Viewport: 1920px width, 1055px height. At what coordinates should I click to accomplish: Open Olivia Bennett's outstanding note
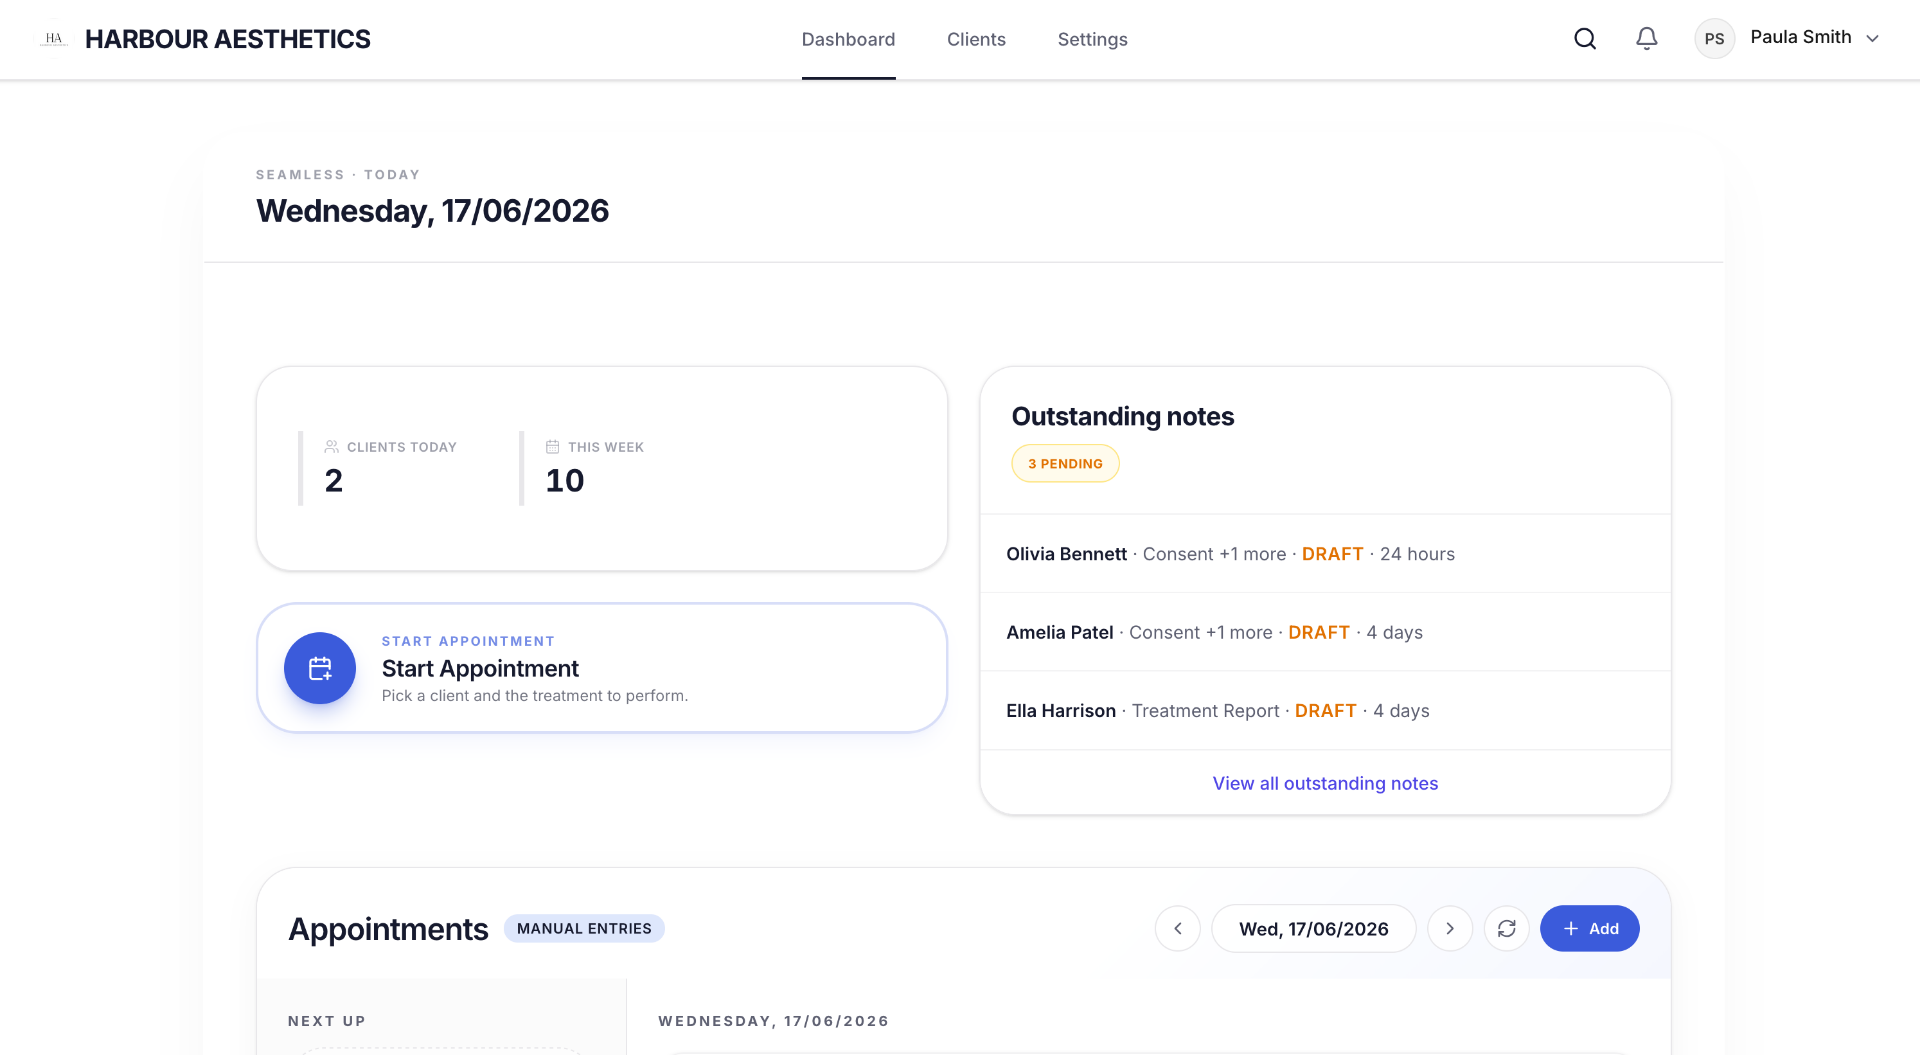point(1325,554)
